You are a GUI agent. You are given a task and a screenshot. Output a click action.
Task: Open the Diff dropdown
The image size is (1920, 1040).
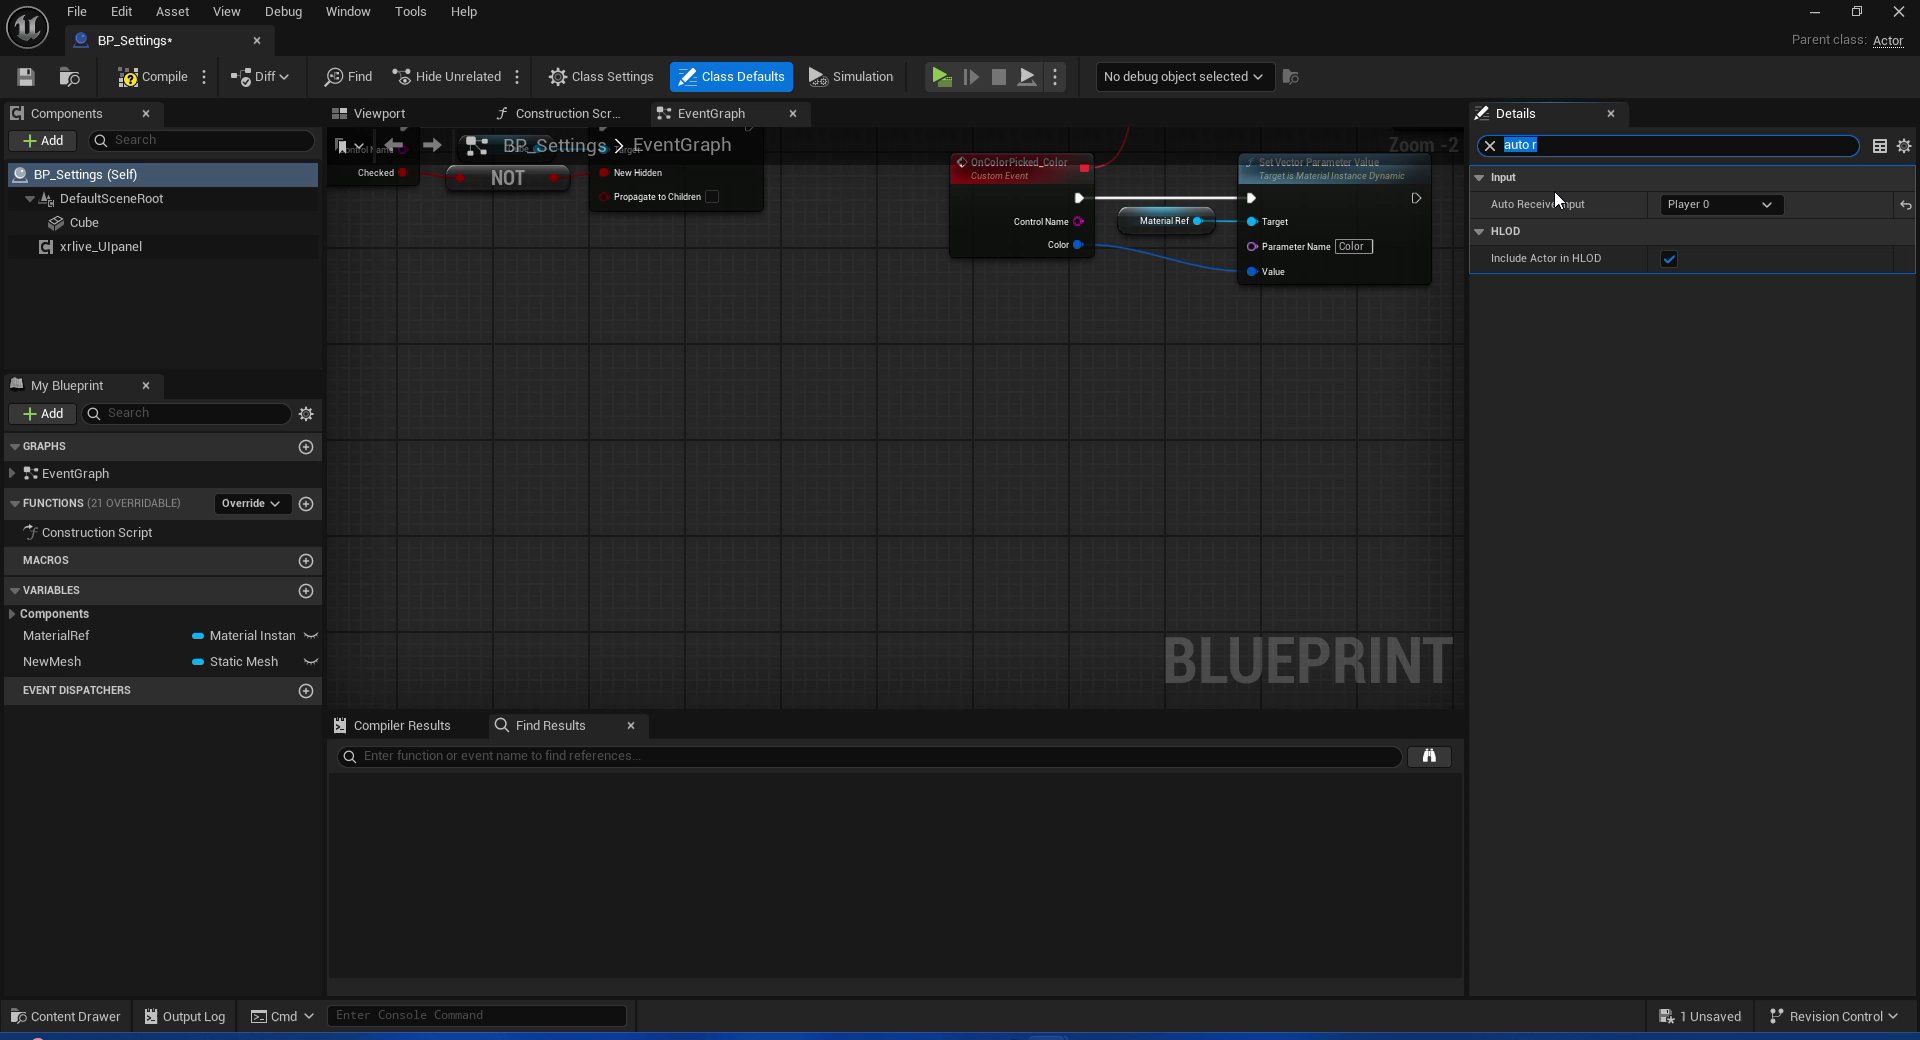260,77
